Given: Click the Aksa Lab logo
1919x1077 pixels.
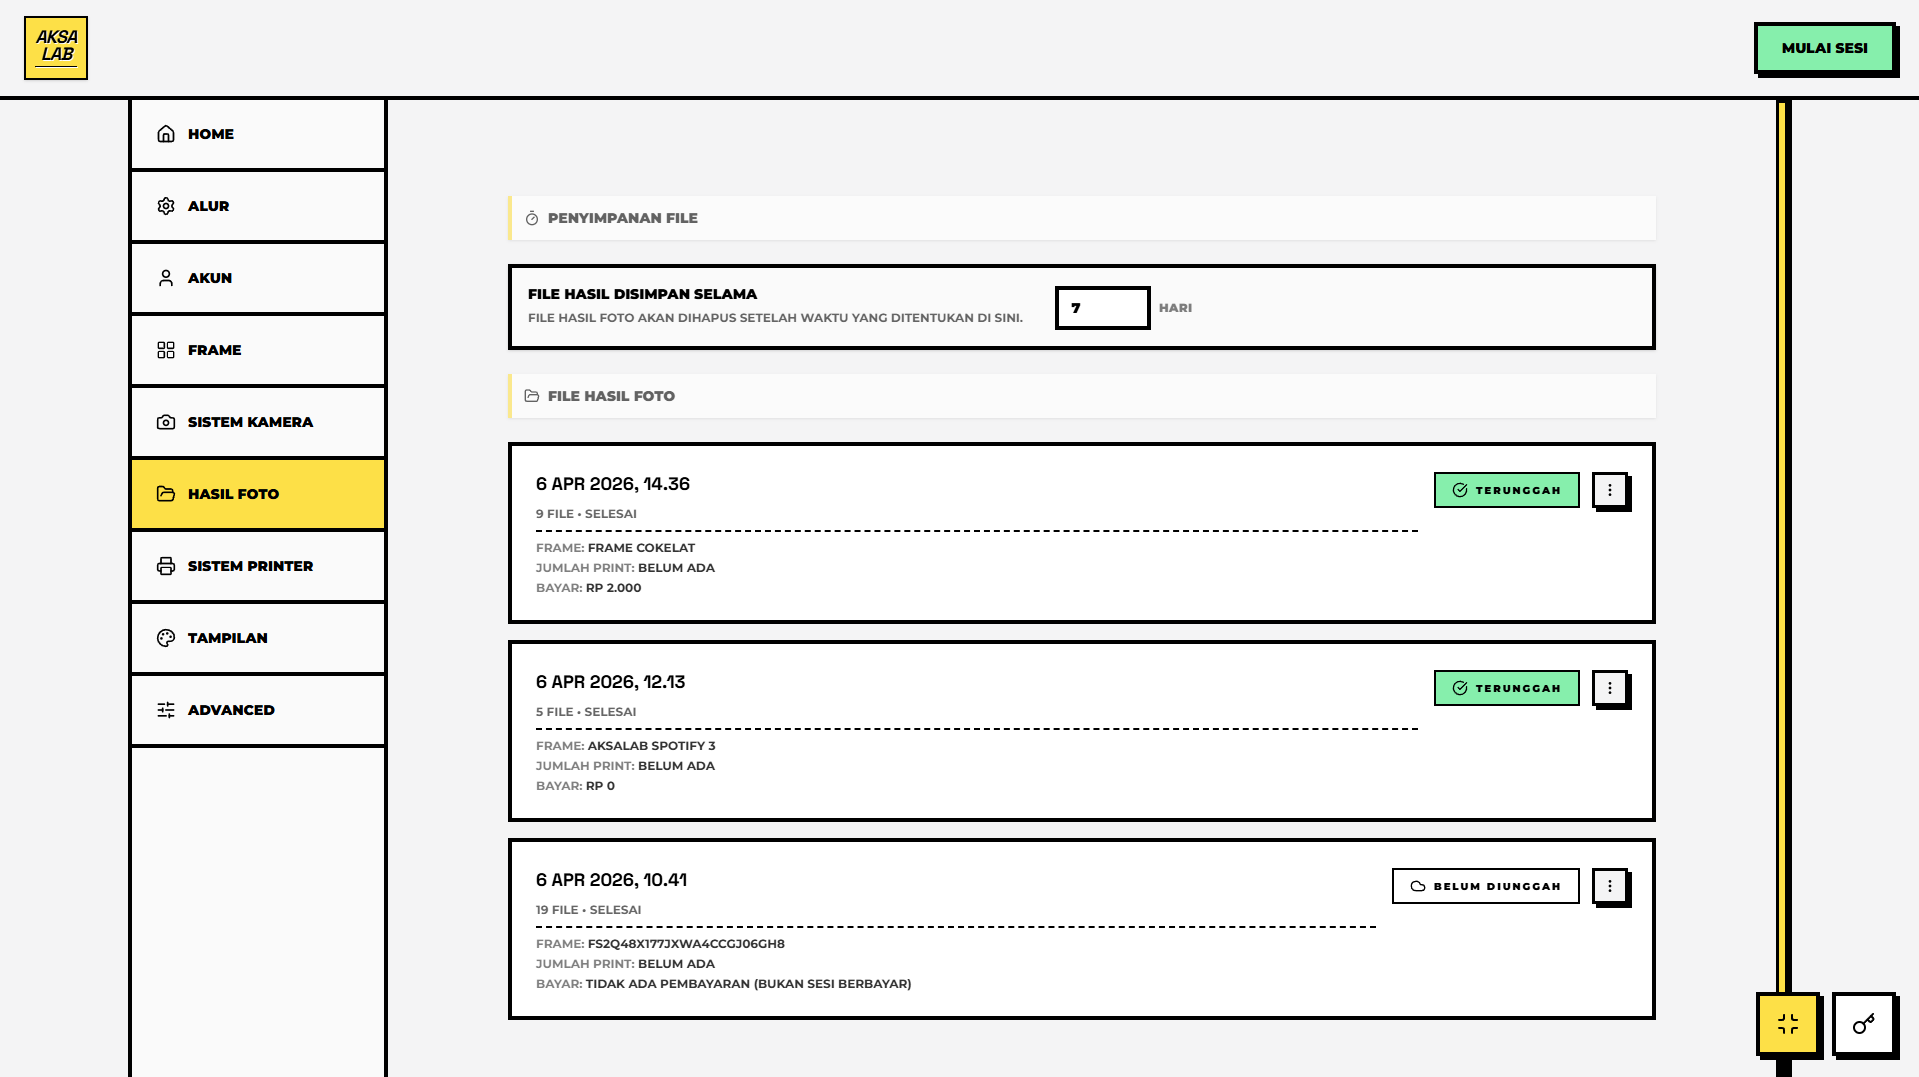Looking at the screenshot, I should [x=56, y=48].
